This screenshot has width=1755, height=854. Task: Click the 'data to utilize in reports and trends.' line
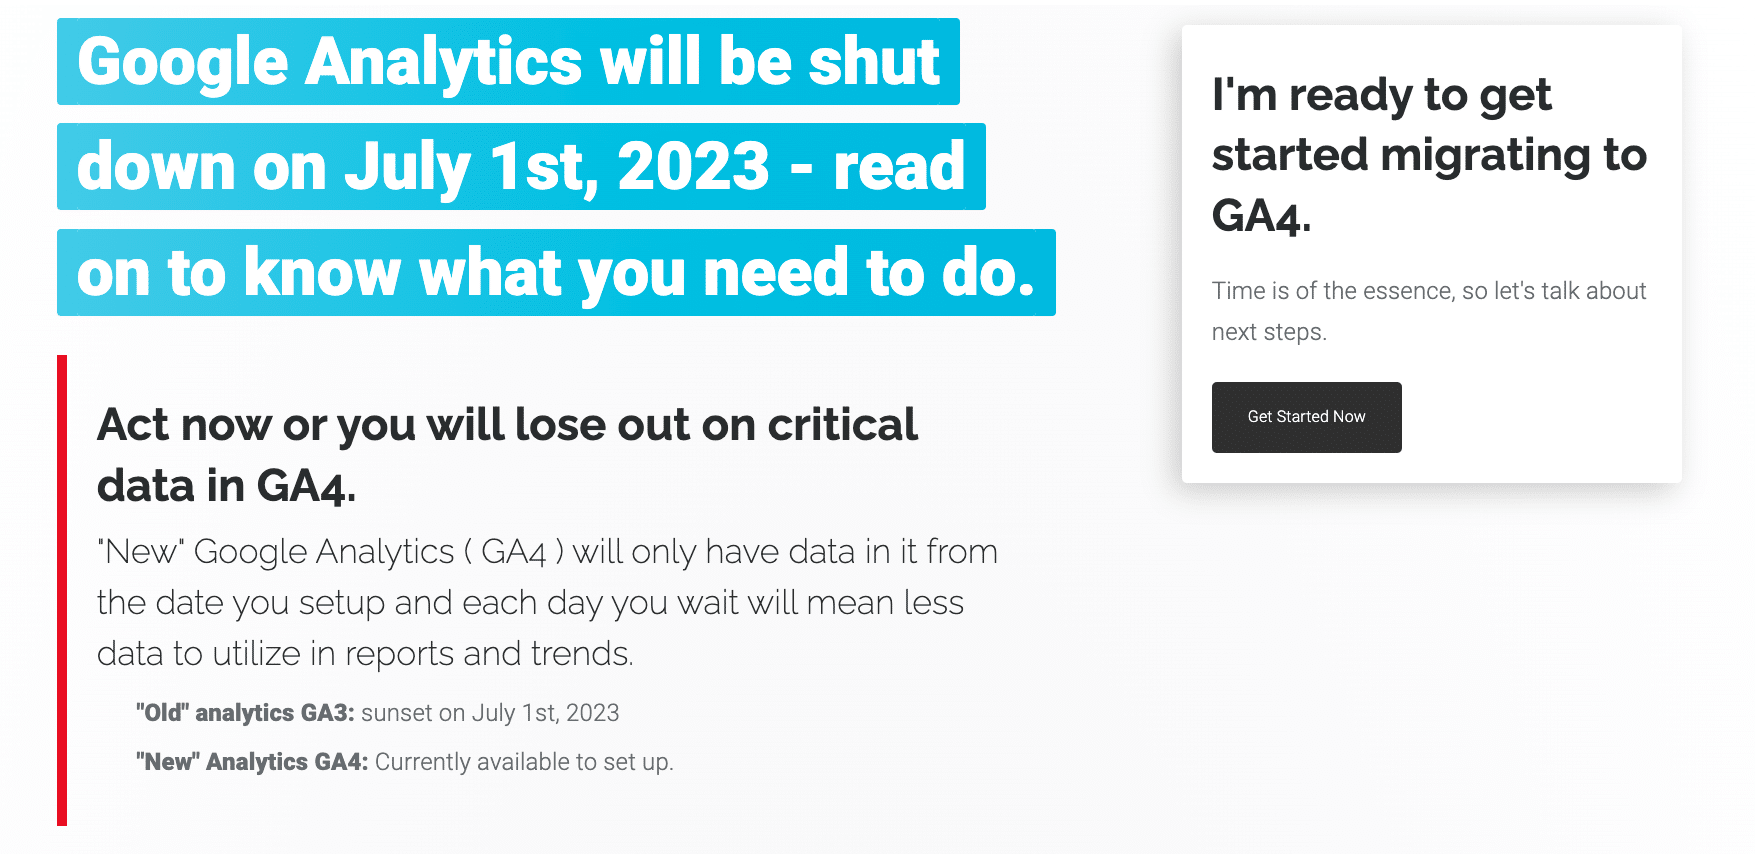[365, 654]
